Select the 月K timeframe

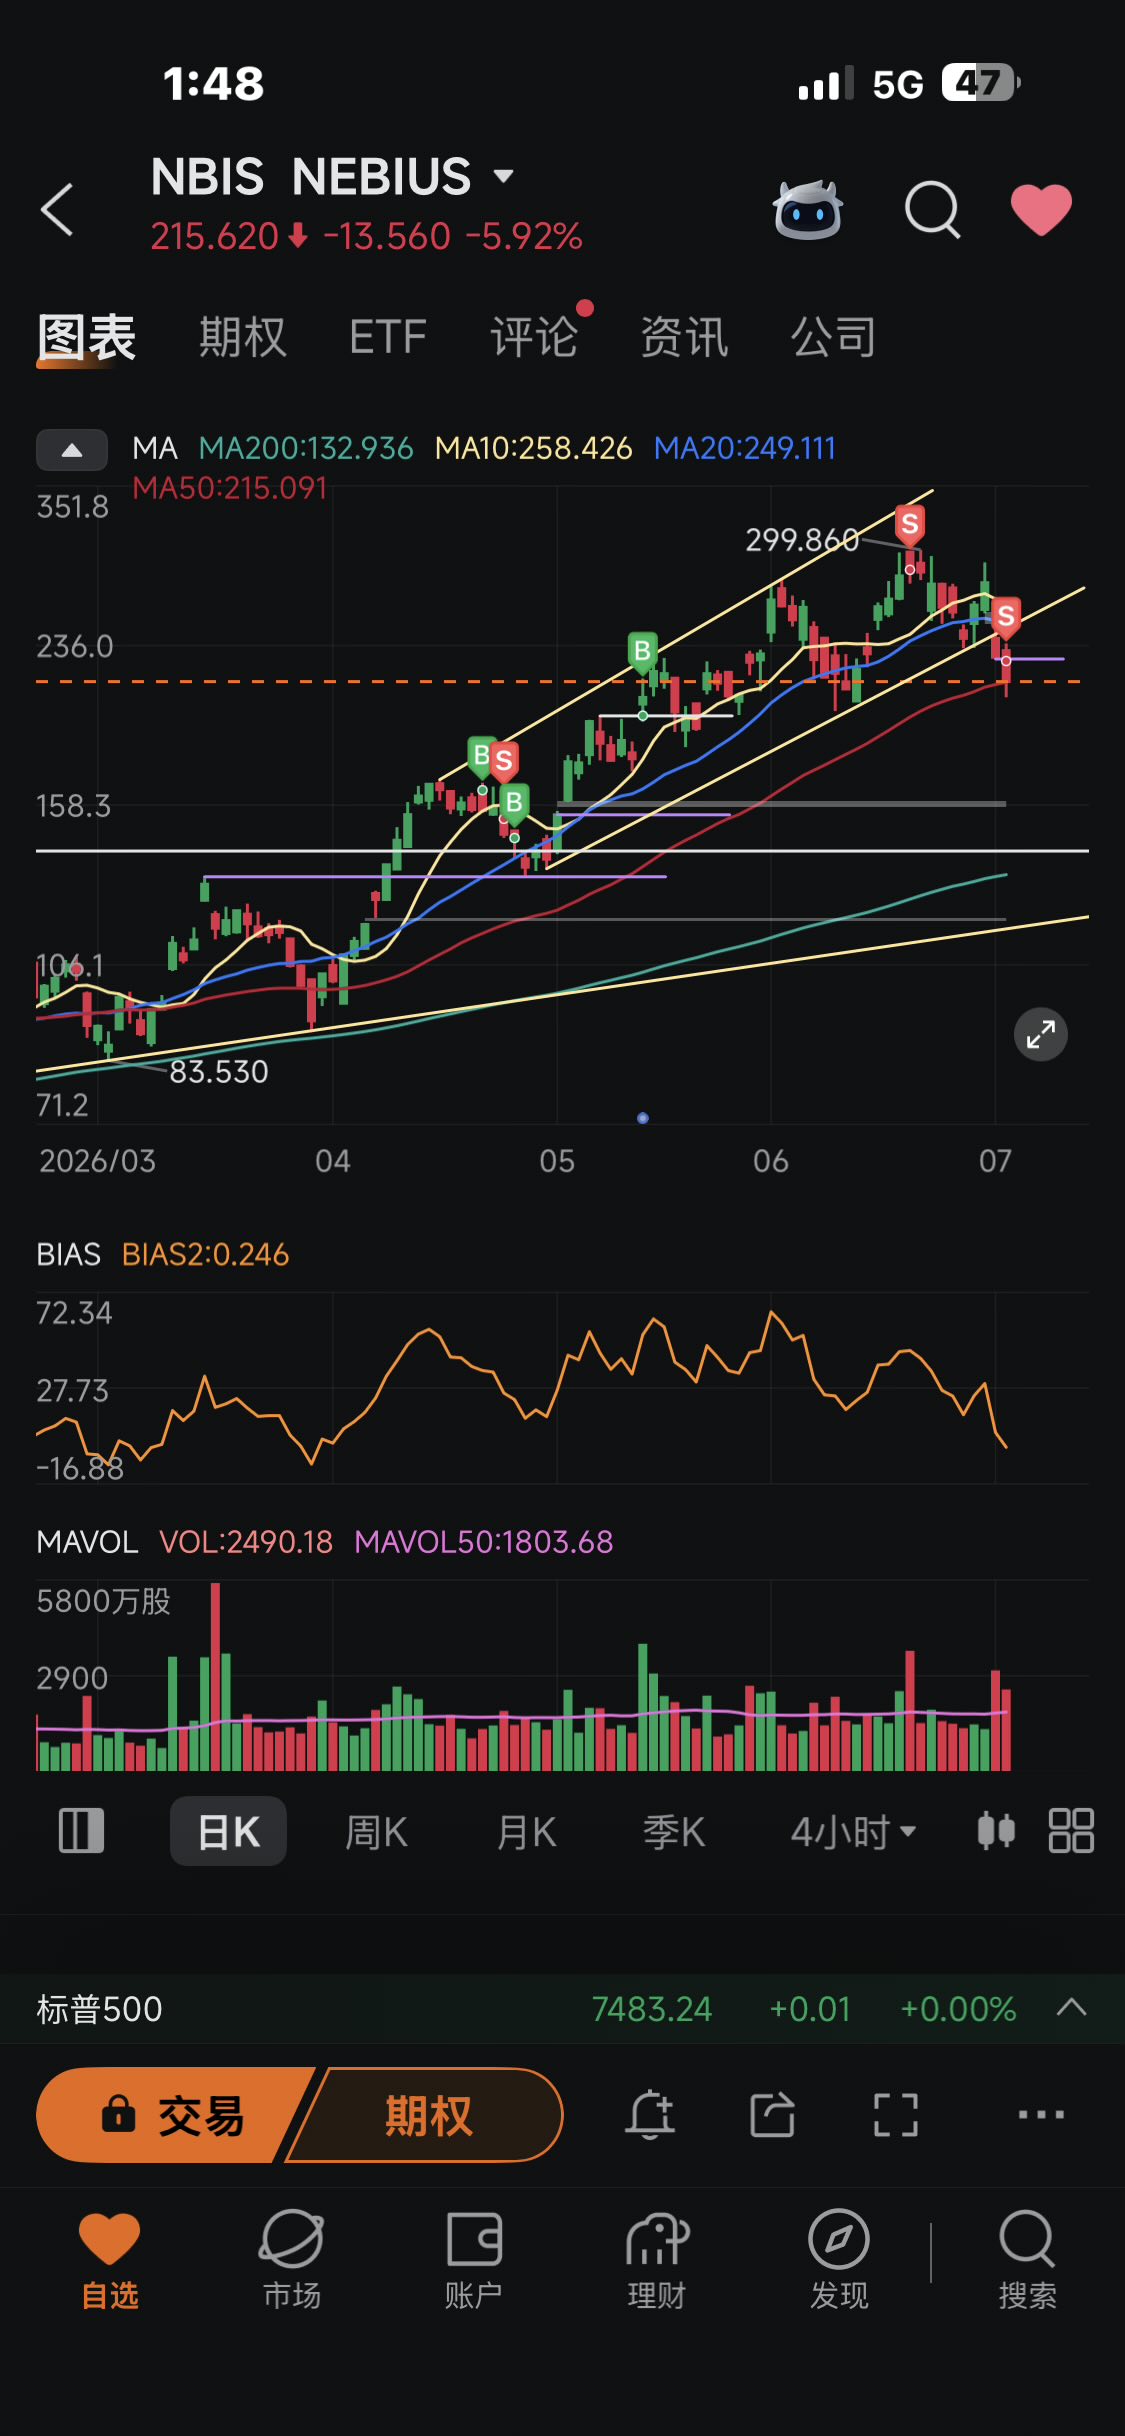526,1832
